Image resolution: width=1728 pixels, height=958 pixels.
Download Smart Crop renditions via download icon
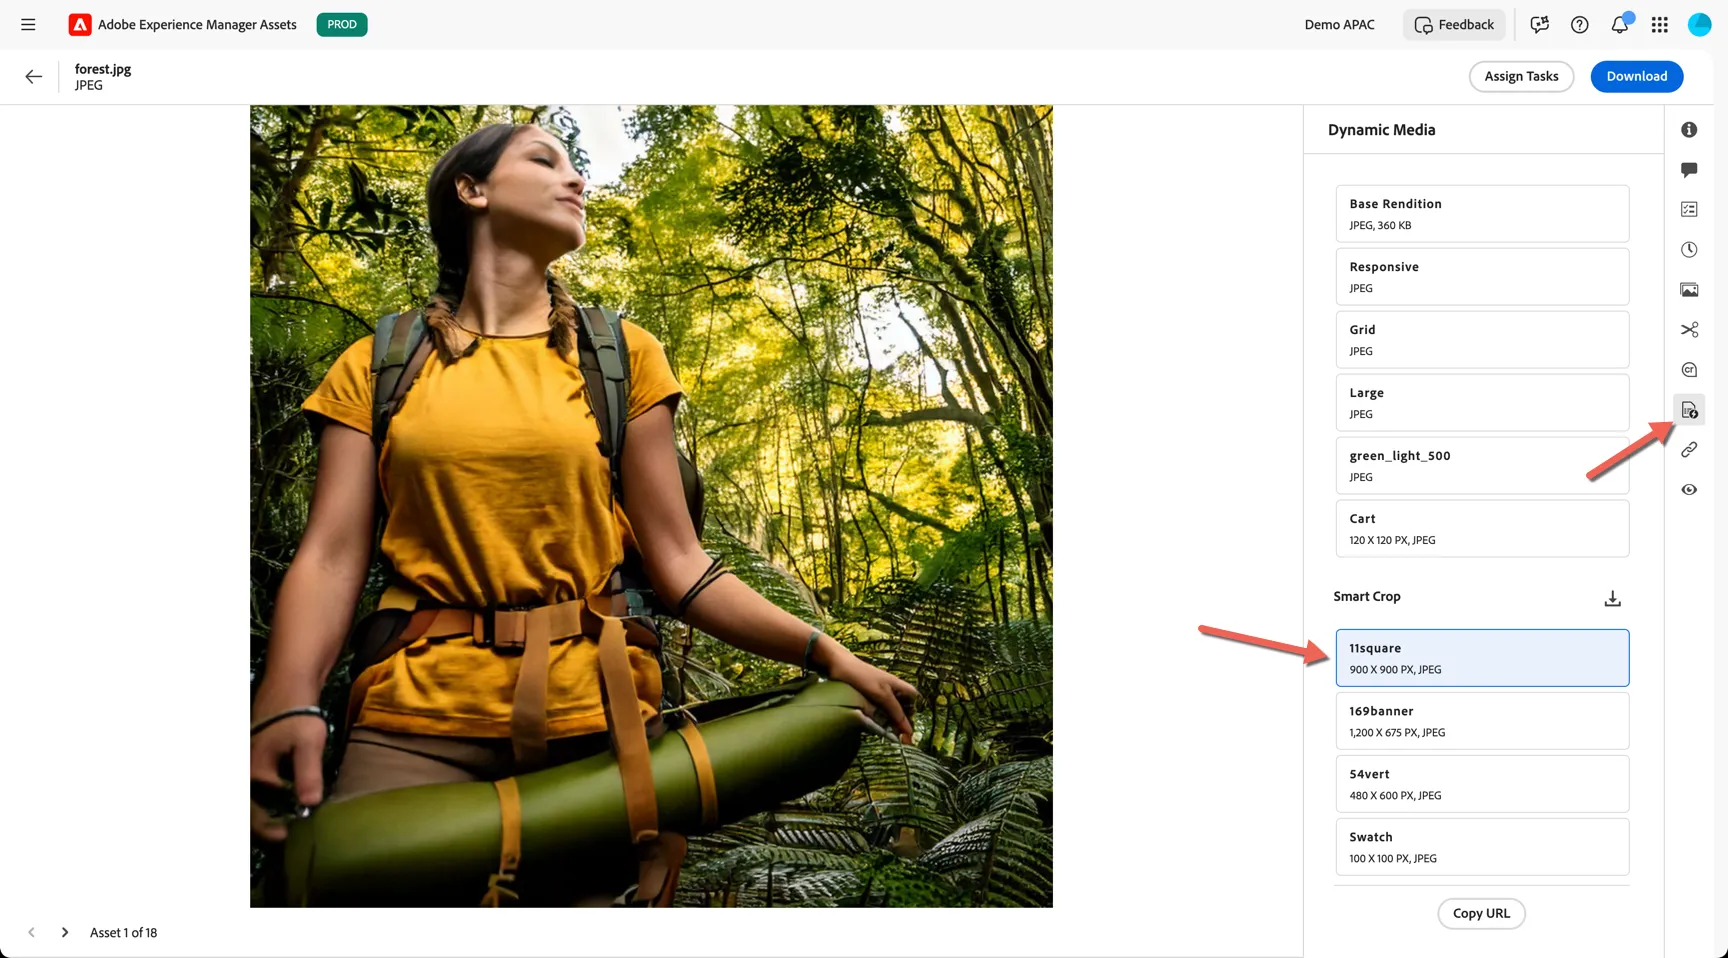coord(1612,598)
